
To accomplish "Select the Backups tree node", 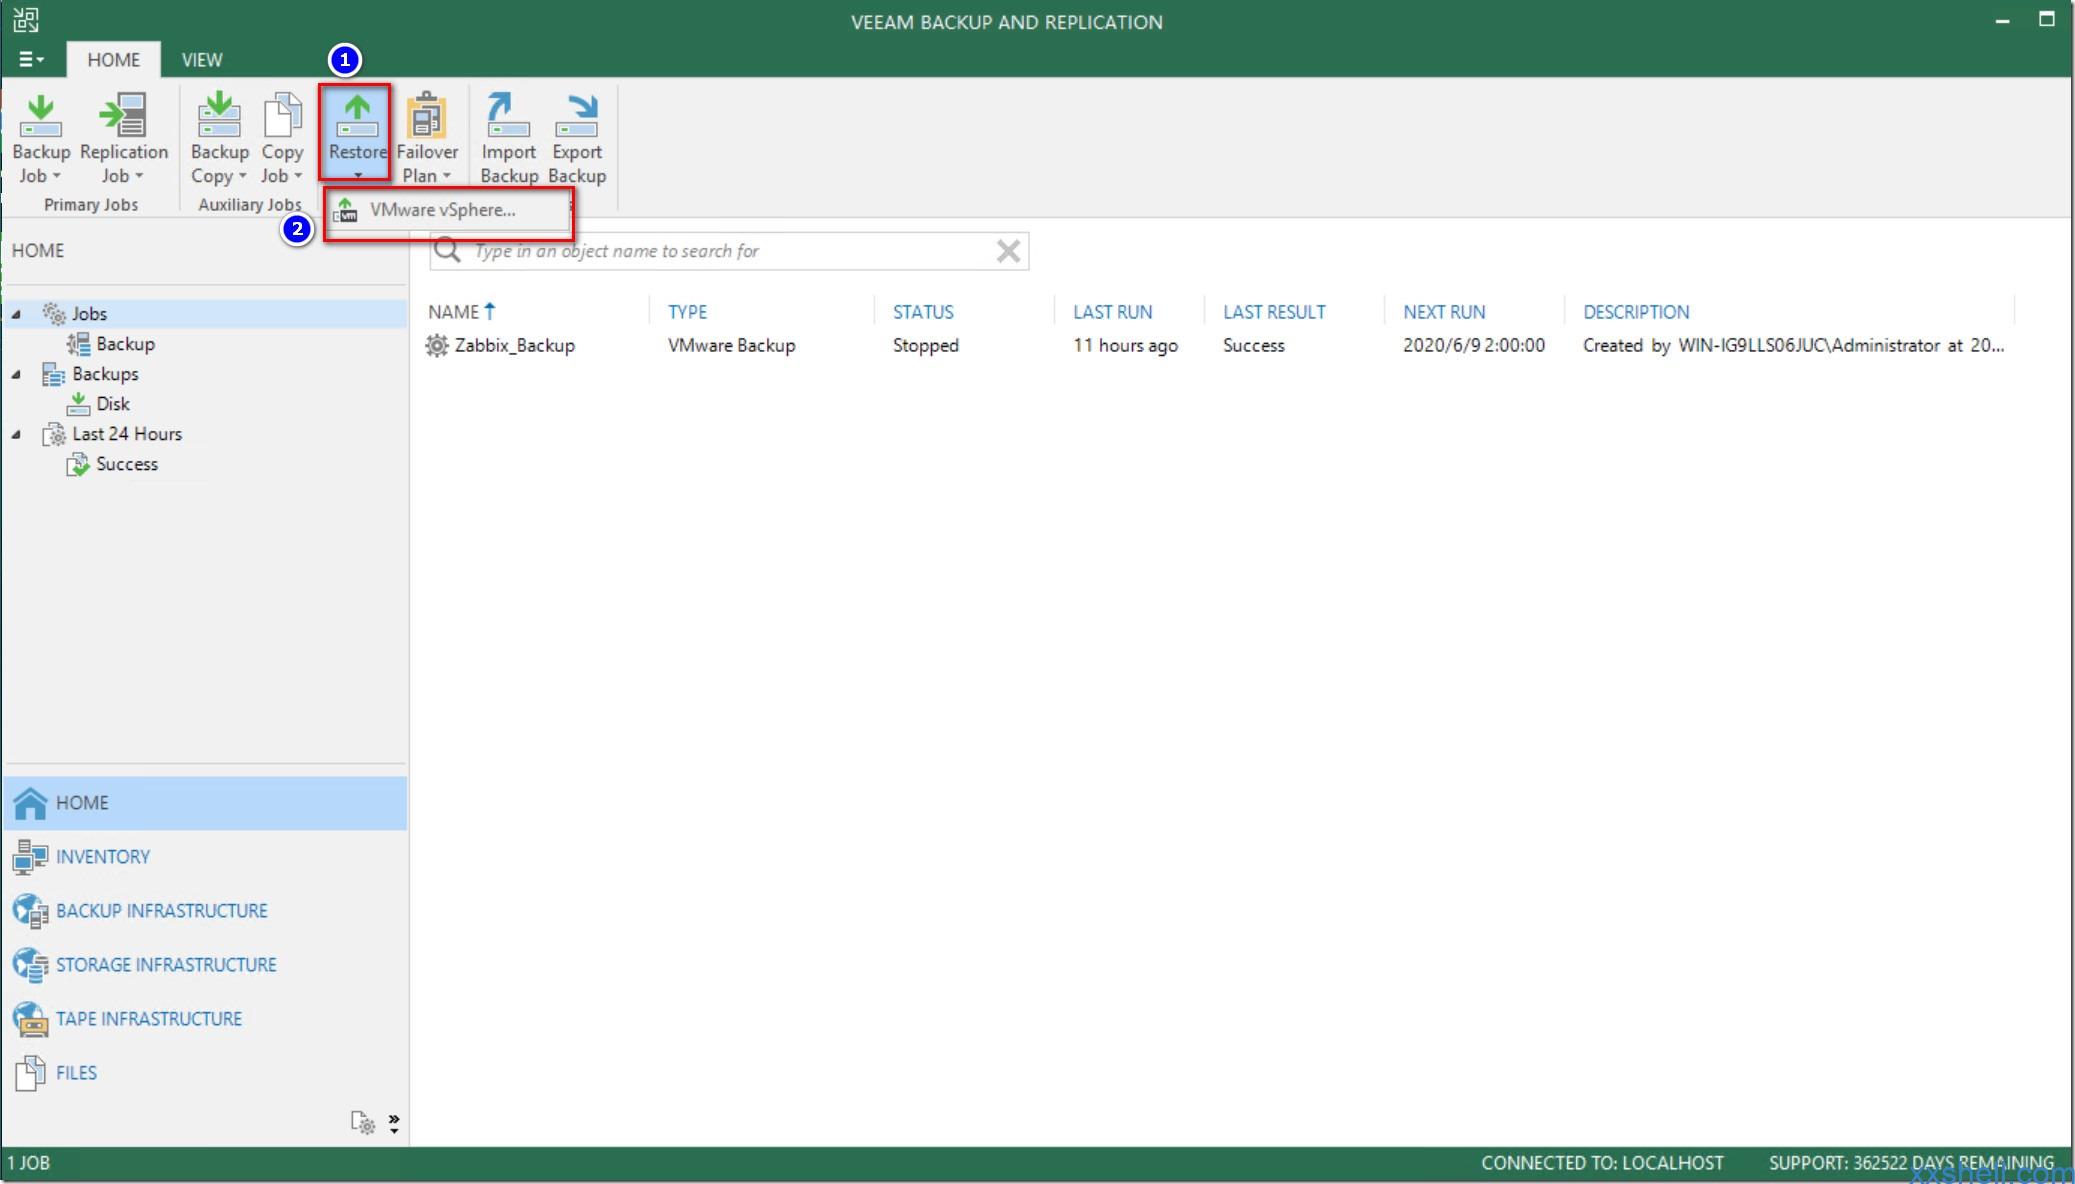I will [105, 374].
